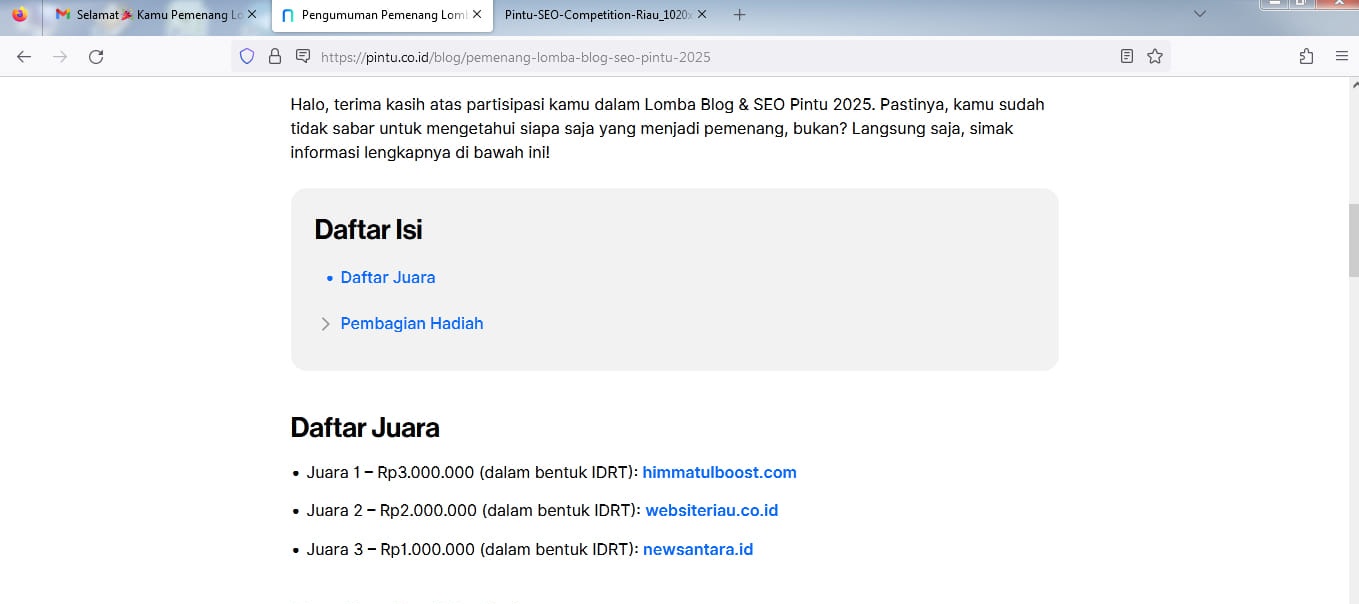Screen dimensions: 1359x604
Task: Click the speech bubble icon in the address bar
Action: (303, 57)
